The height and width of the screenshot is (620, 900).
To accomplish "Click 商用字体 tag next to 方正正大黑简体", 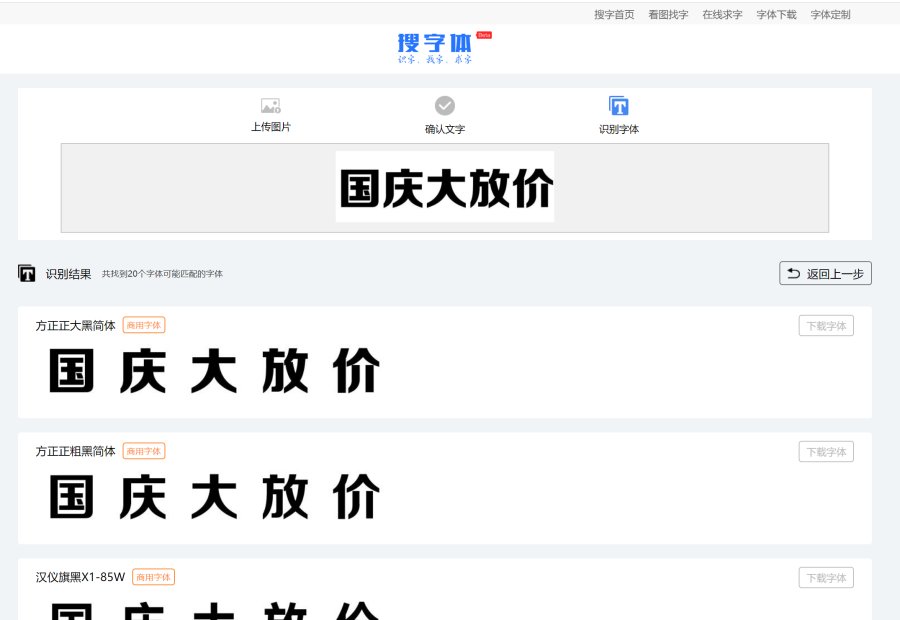I will (144, 325).
